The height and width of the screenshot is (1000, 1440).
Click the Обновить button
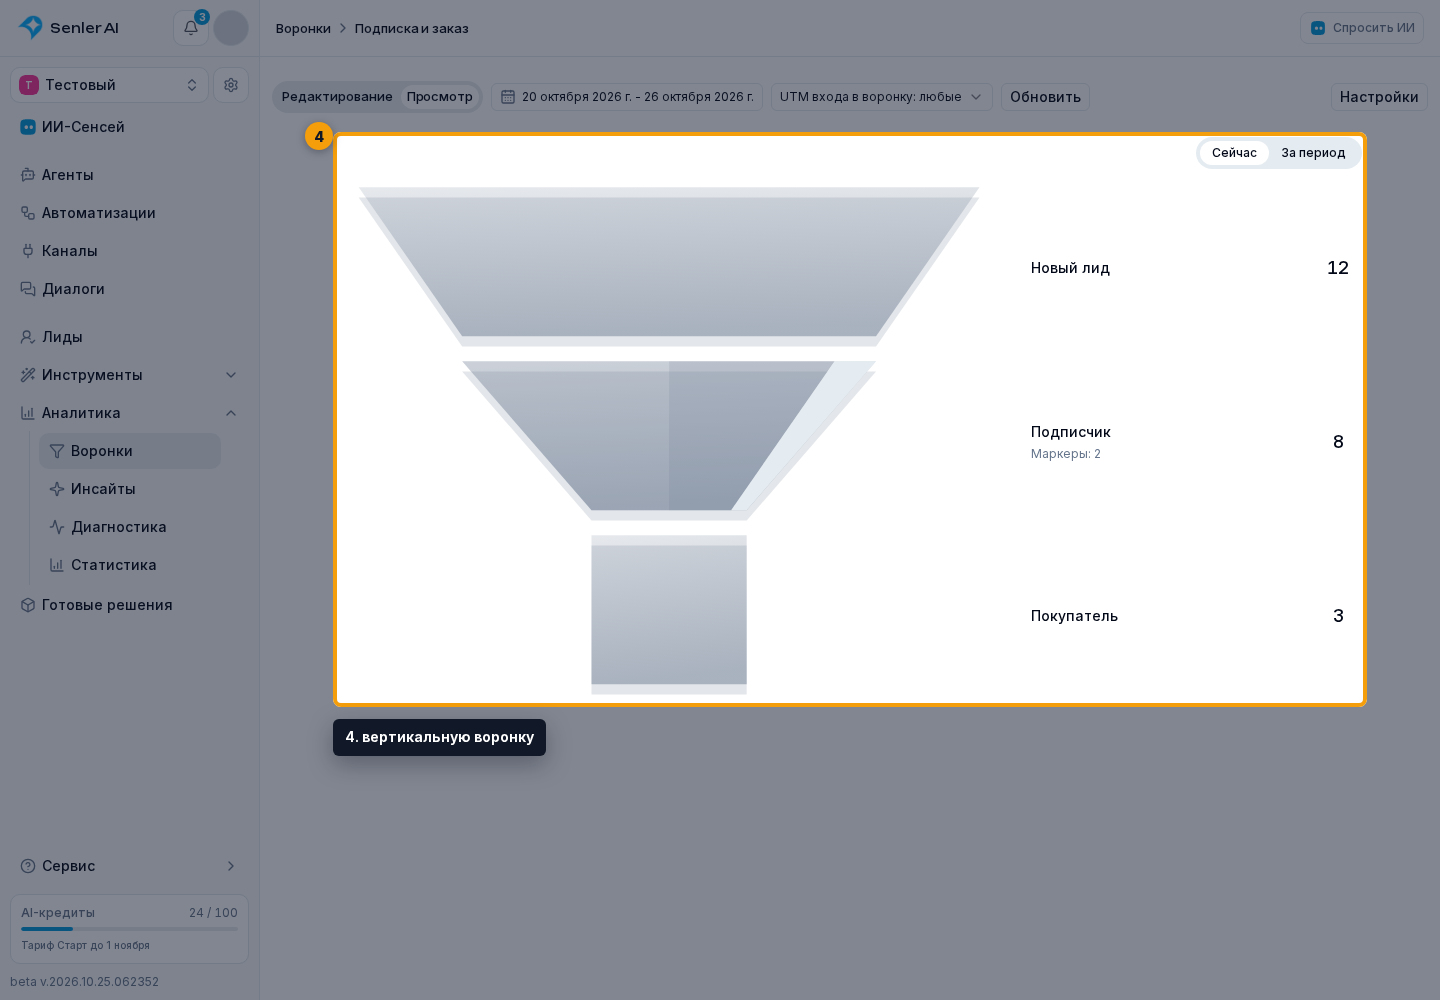point(1045,97)
